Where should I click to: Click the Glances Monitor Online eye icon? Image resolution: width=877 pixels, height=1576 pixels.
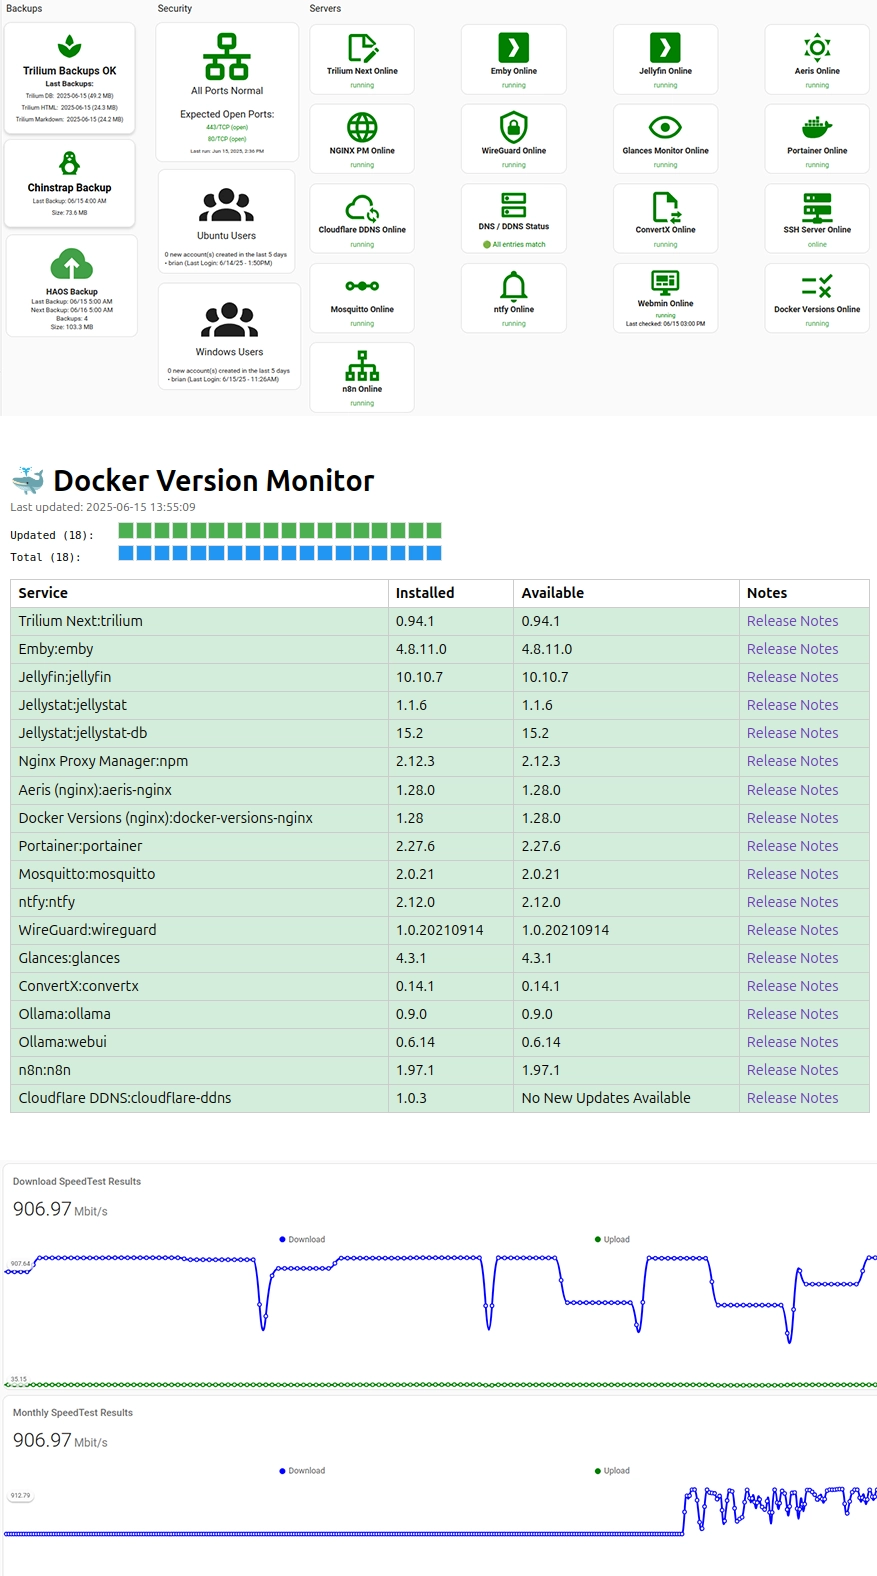point(665,127)
